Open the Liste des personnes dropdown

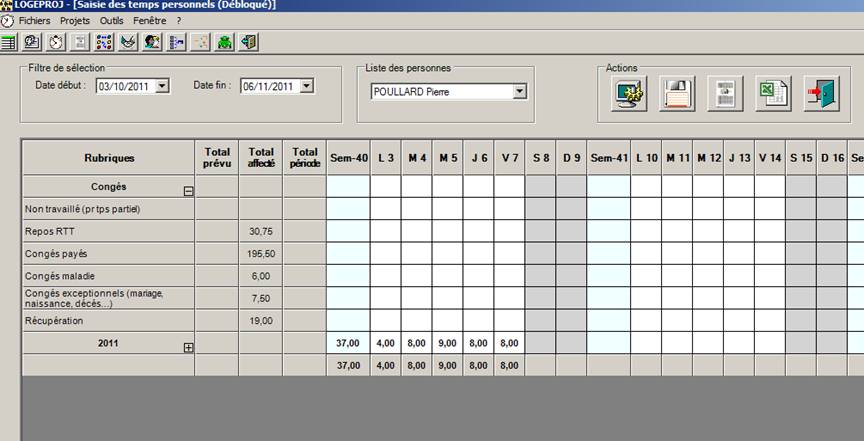click(x=519, y=92)
